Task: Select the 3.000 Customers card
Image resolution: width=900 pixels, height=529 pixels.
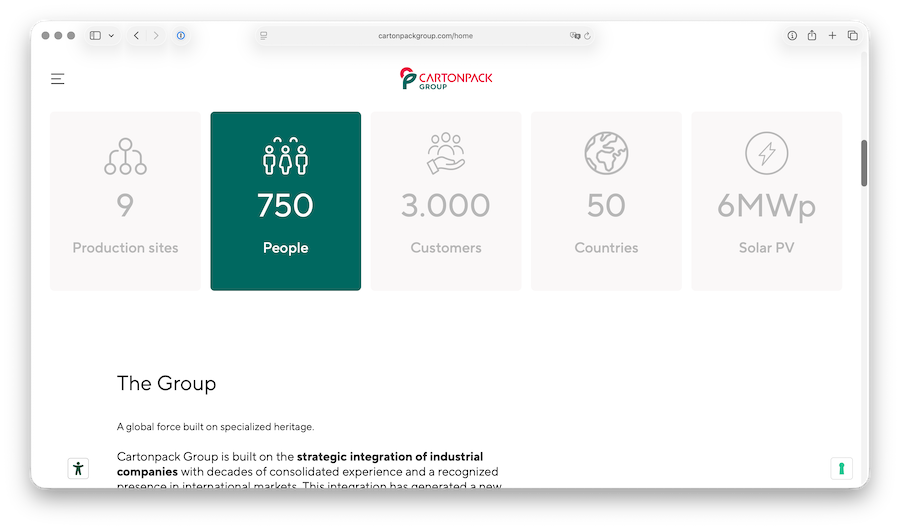Action: click(x=446, y=201)
